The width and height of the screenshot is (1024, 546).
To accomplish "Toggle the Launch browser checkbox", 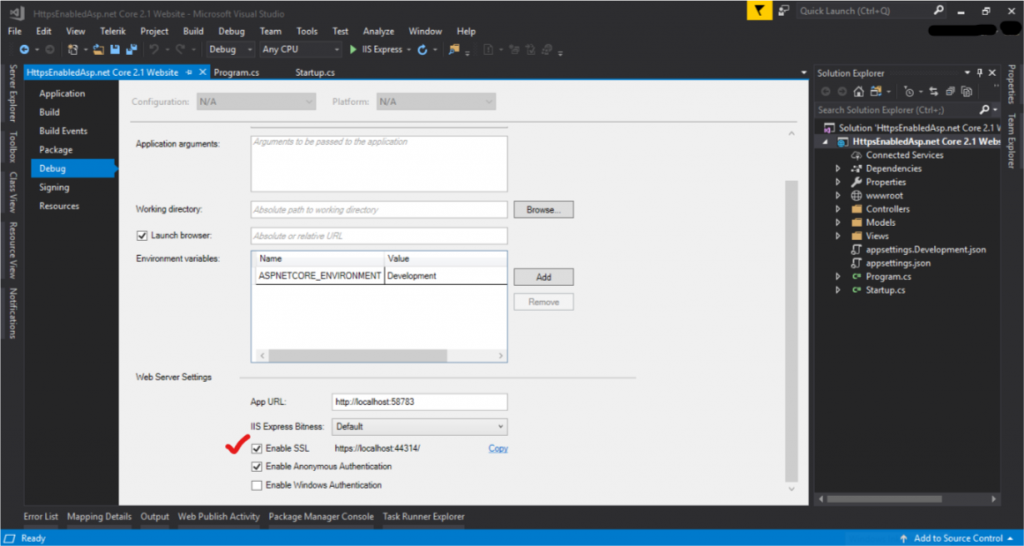I will tap(141, 235).
